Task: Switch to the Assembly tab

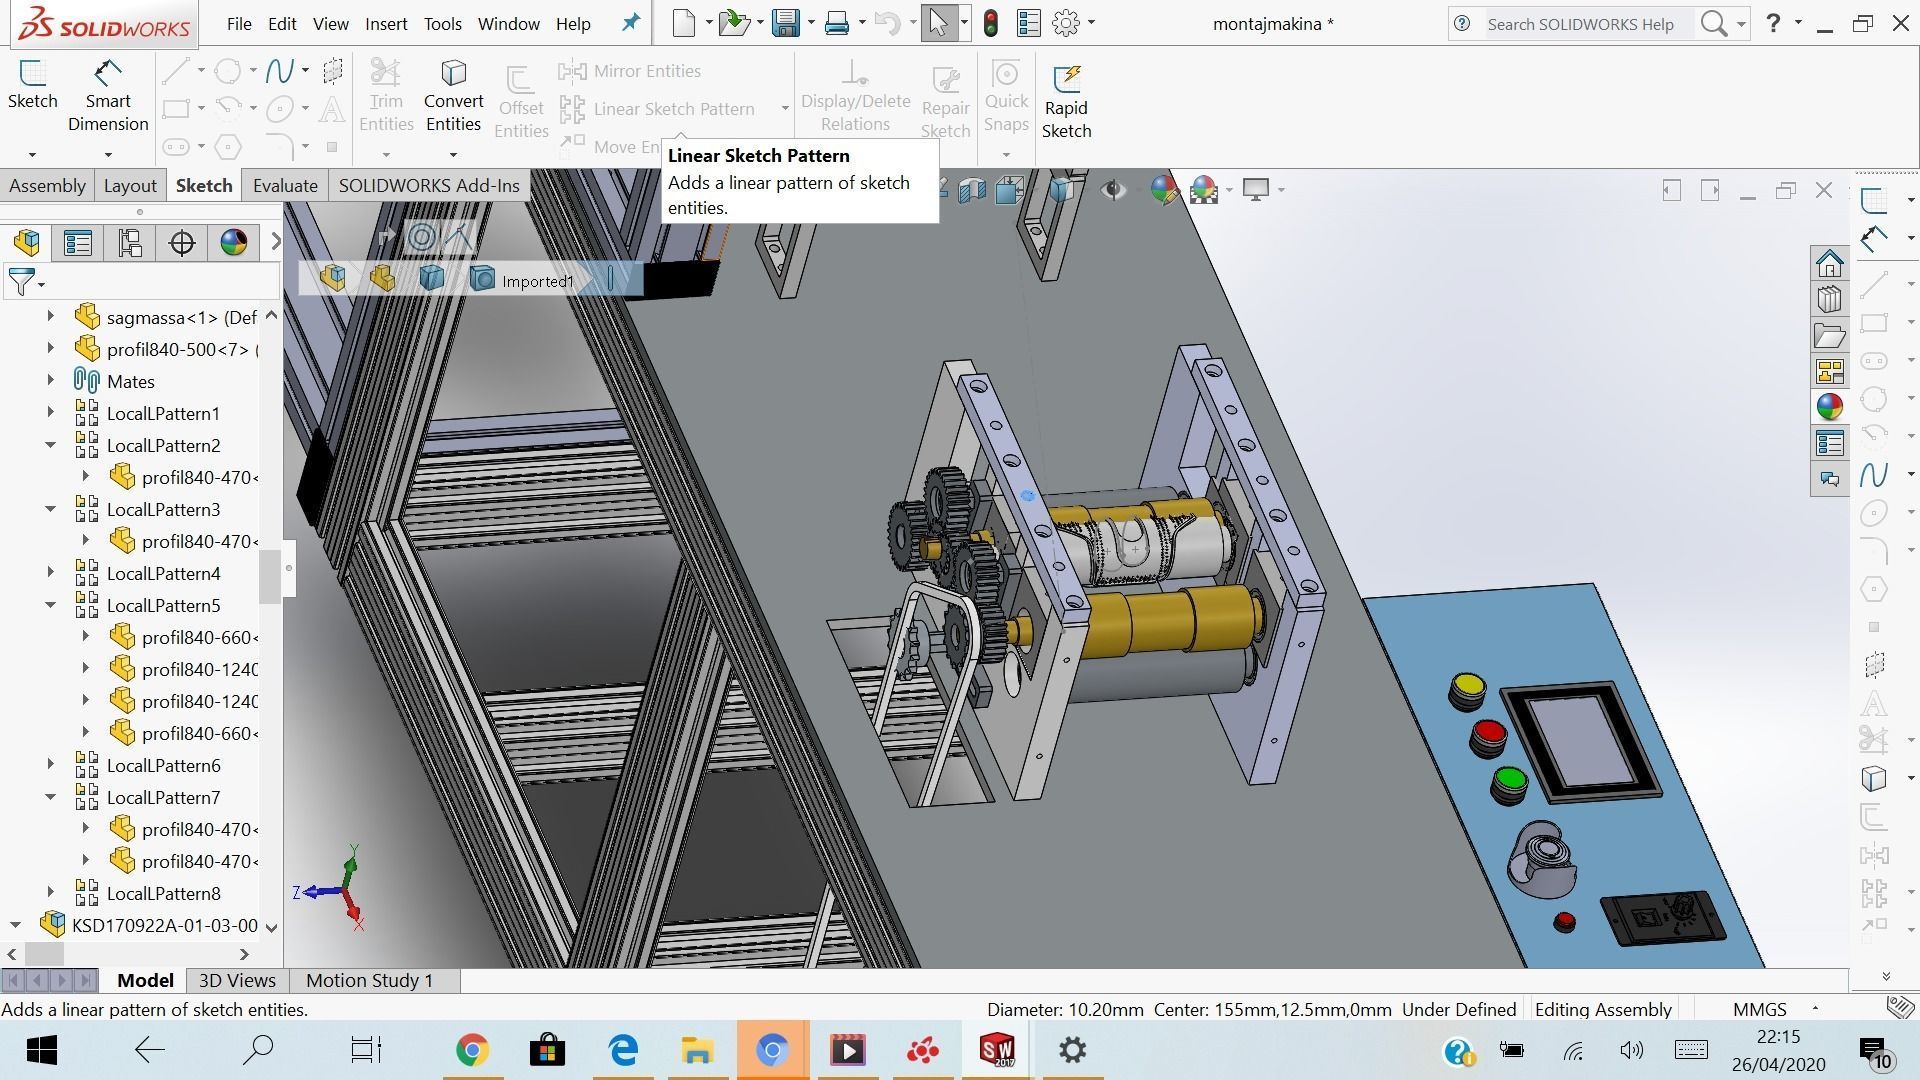Action: (47, 185)
